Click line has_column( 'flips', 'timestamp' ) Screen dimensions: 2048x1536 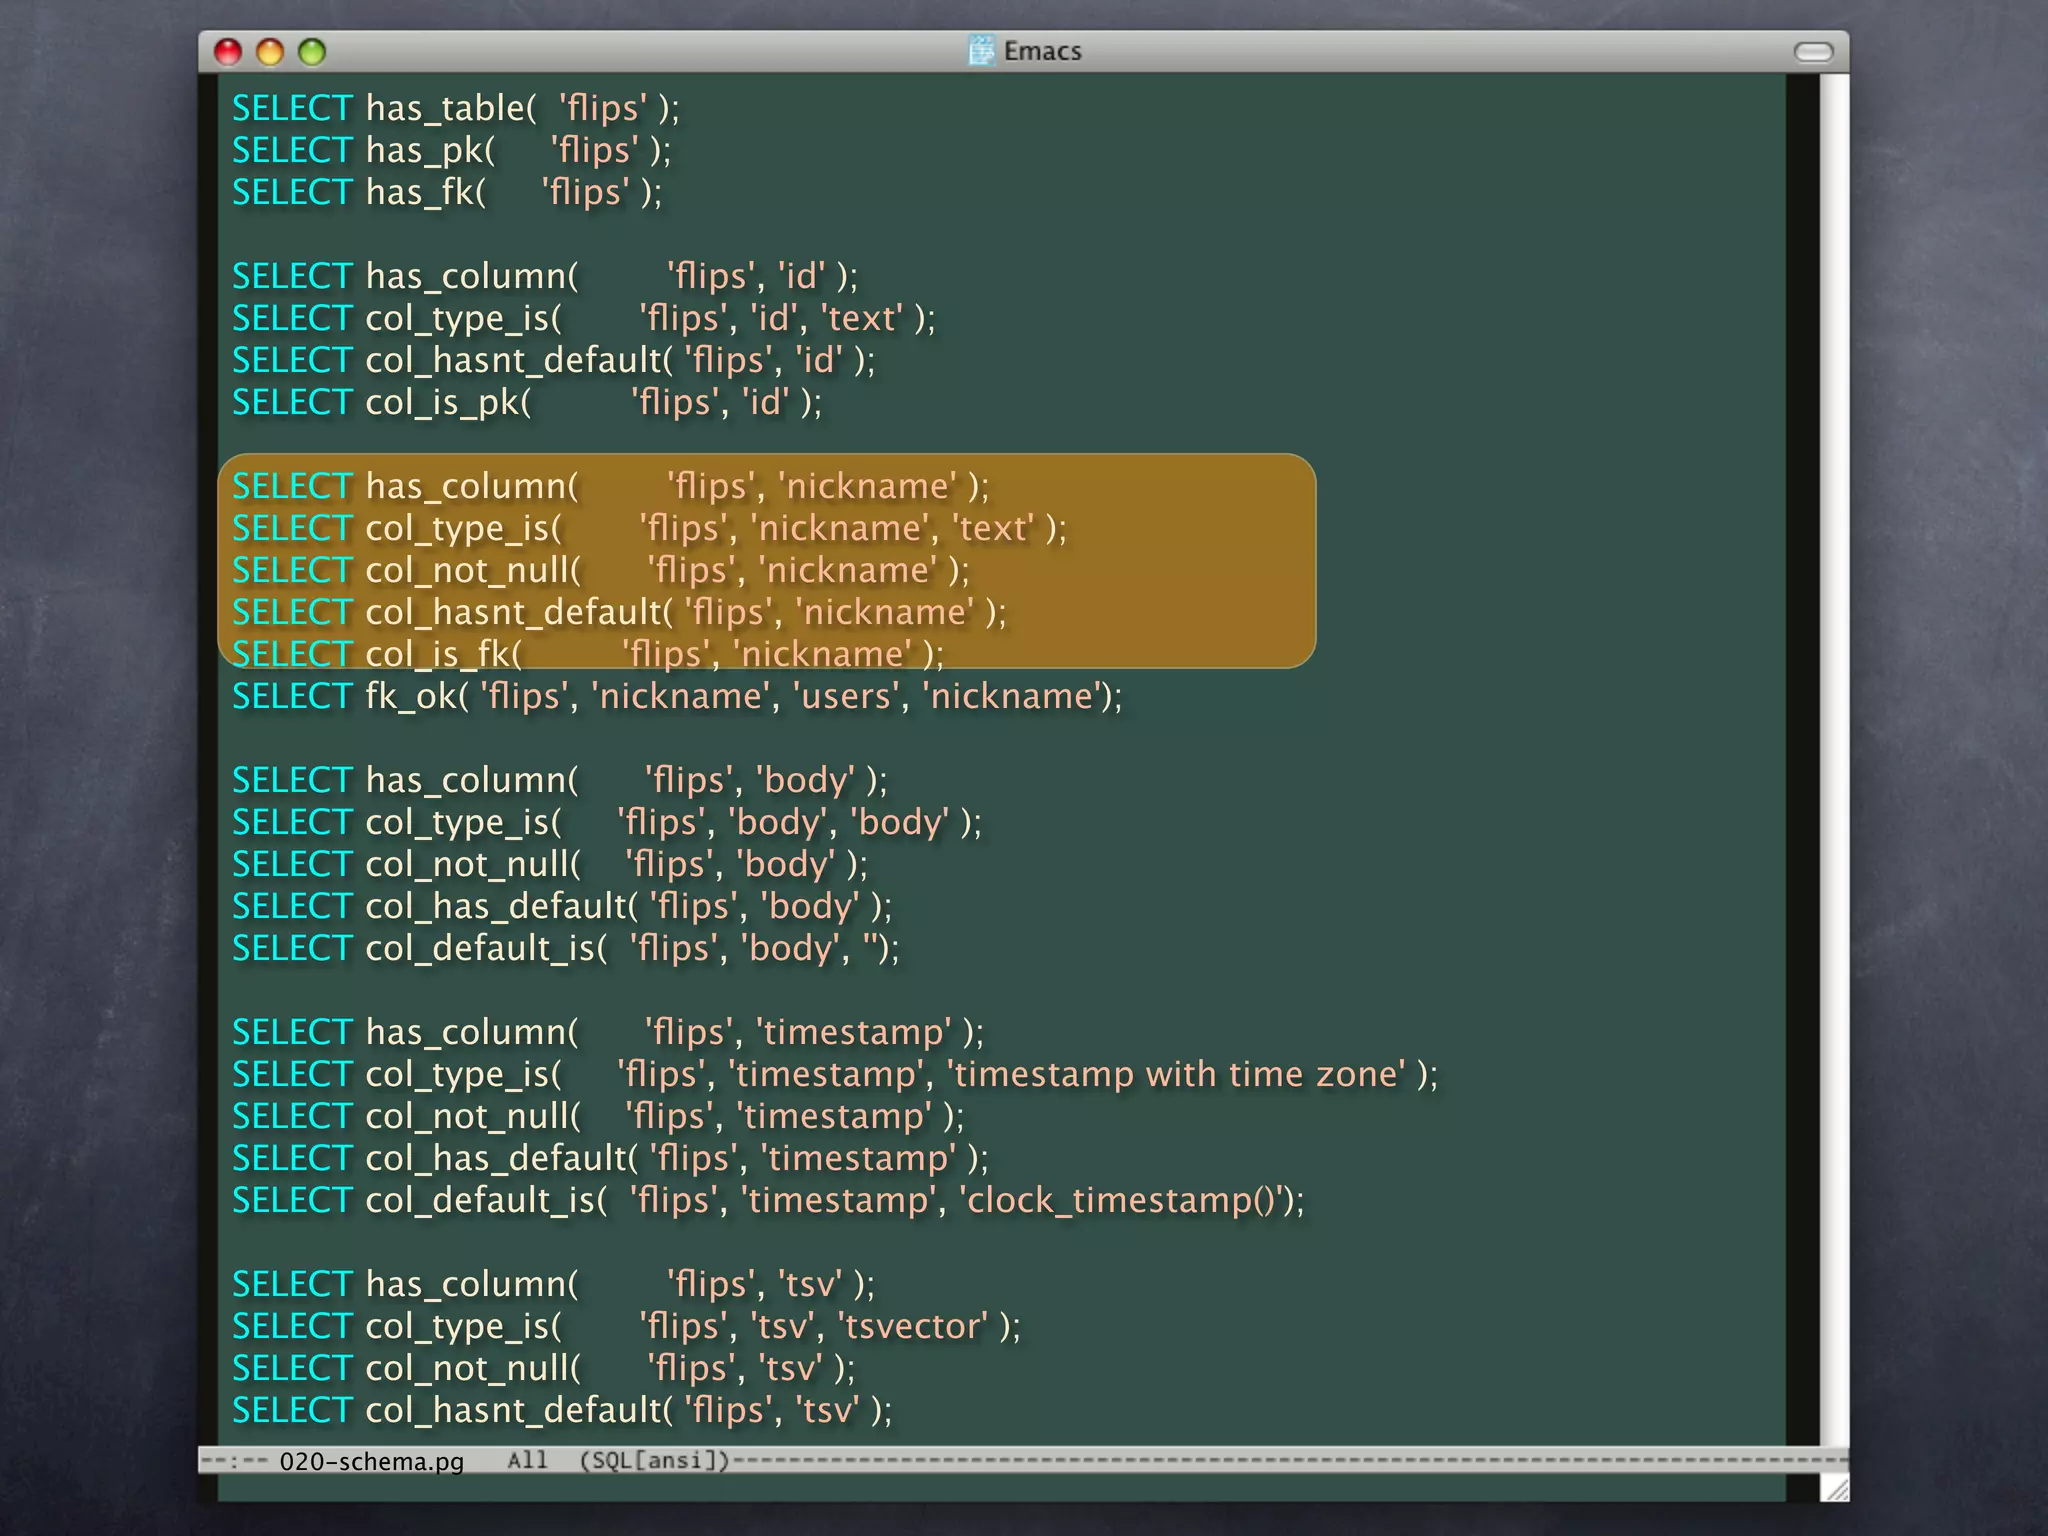(x=608, y=1032)
